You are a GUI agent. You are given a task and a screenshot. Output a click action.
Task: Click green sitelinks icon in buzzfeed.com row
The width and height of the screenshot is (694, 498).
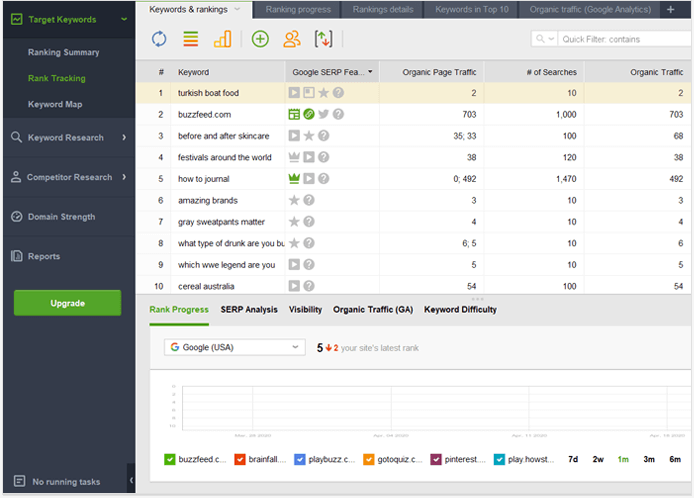(x=309, y=114)
